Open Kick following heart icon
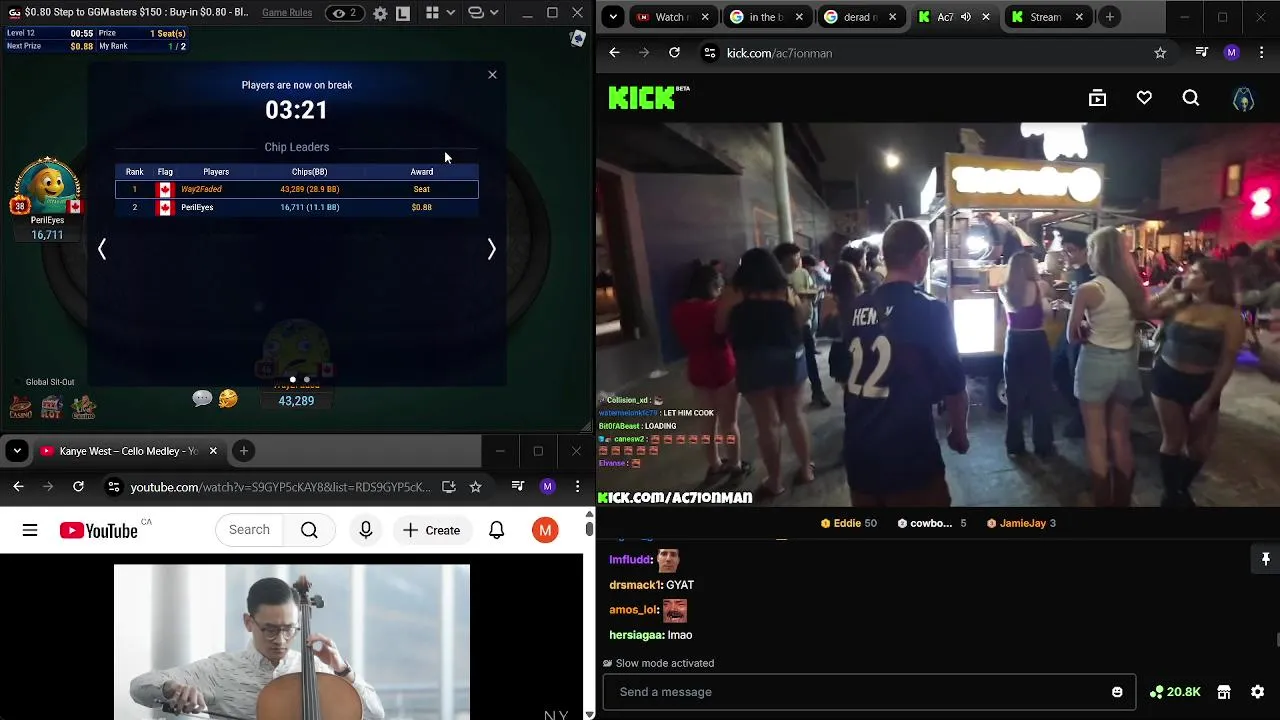This screenshot has width=1280, height=720. tap(1144, 98)
